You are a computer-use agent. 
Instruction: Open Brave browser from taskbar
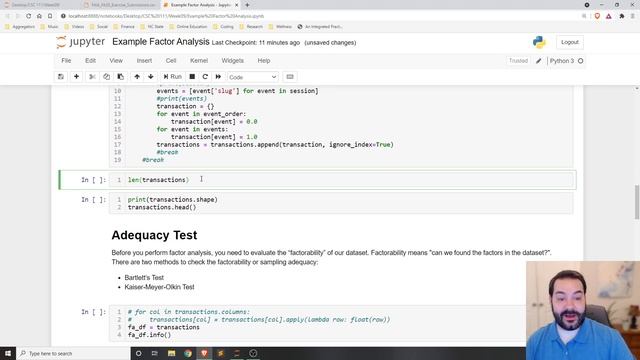pyautogui.click(x=204, y=353)
